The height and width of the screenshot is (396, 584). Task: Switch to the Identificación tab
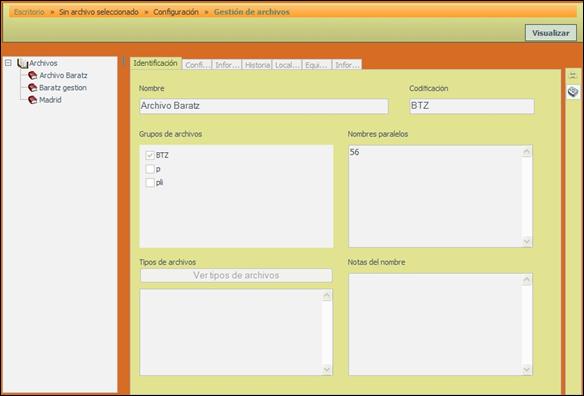click(x=156, y=63)
